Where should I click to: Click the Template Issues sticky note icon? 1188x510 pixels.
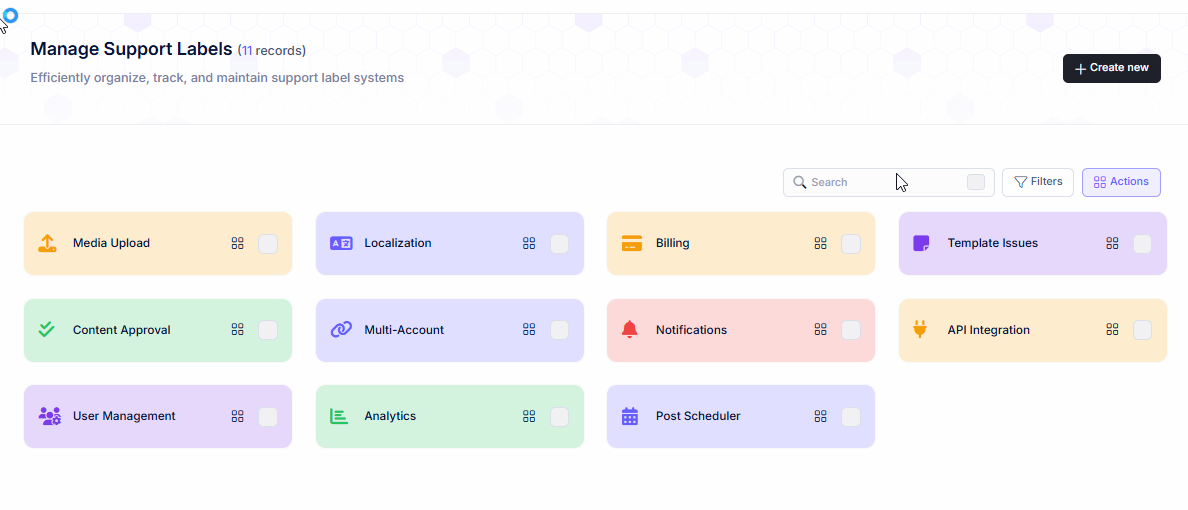click(x=922, y=243)
